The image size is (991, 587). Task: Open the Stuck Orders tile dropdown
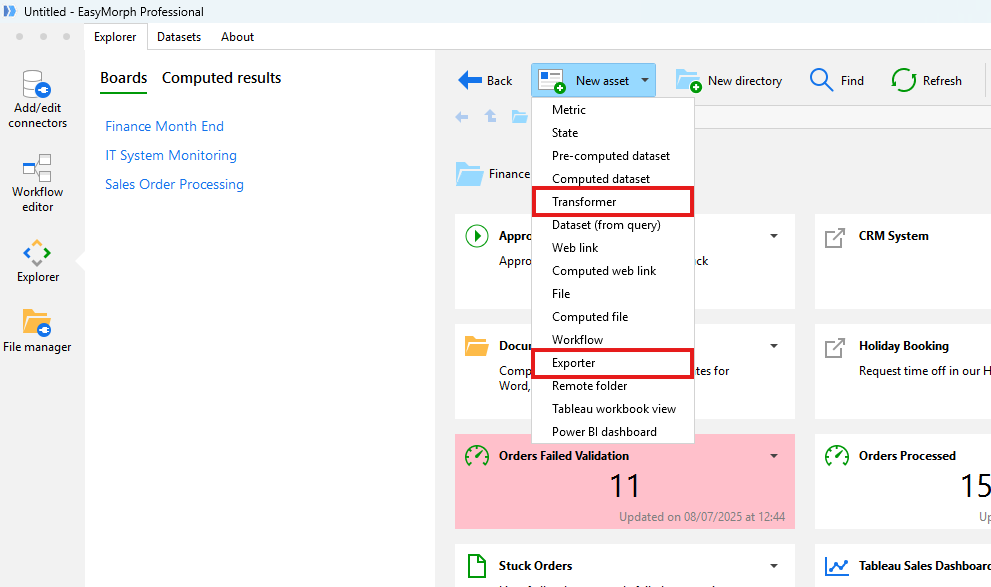pos(773,565)
